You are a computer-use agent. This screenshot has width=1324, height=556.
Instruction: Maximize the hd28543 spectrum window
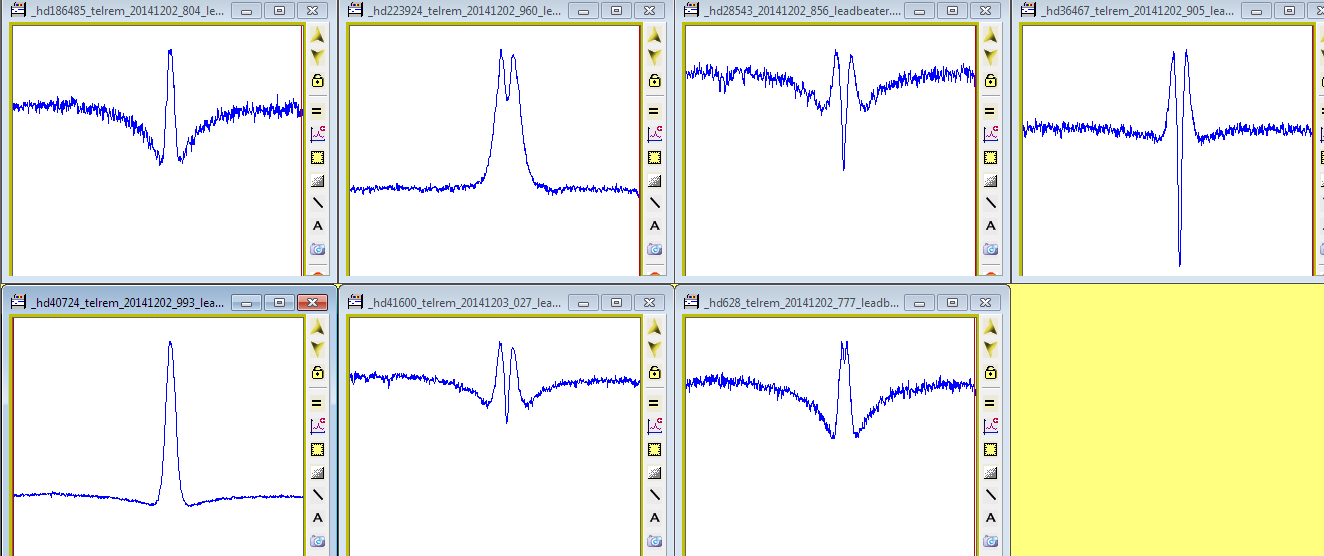pos(952,11)
